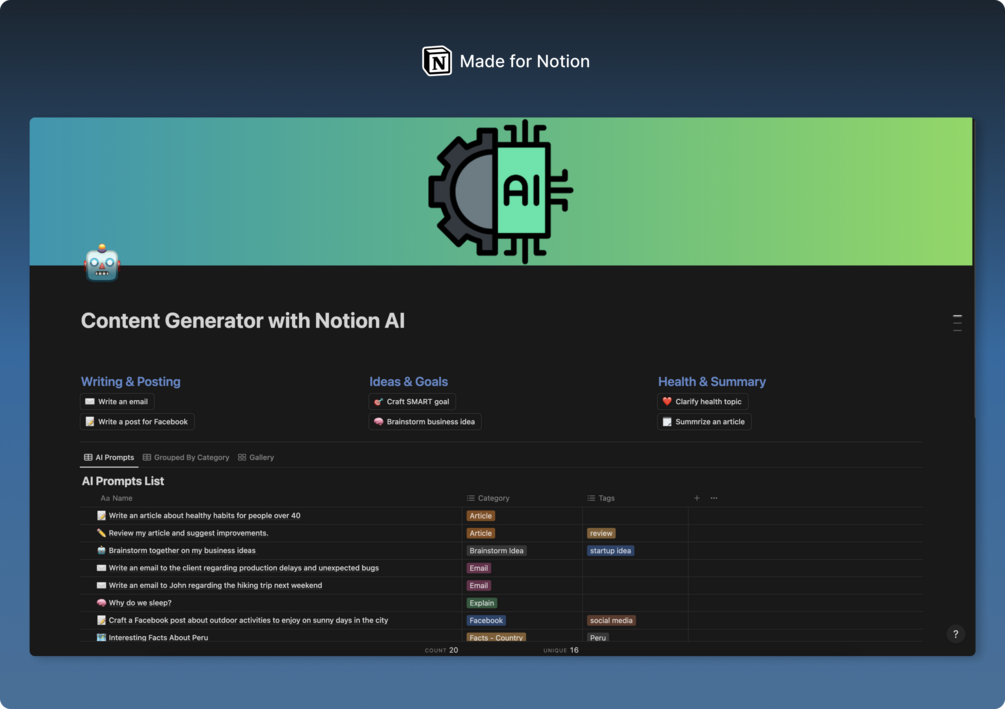Click the envelope icon on Write an email
Screen dimensions: 1005x709
pos(90,402)
